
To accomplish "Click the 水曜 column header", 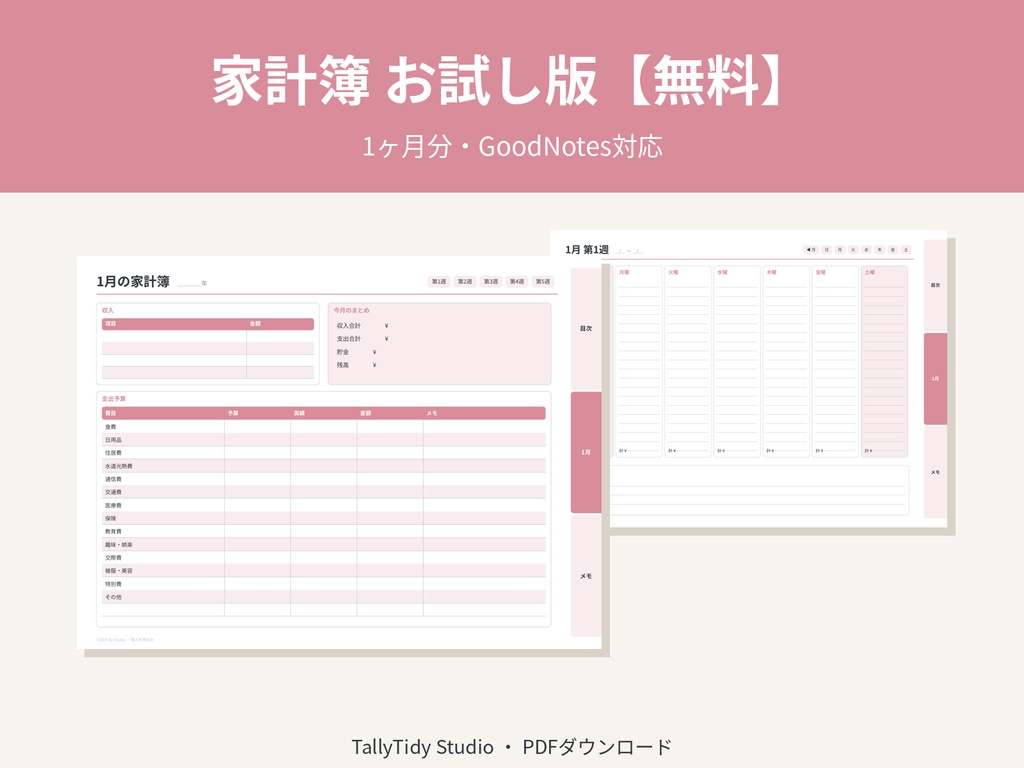I will tap(722, 272).
